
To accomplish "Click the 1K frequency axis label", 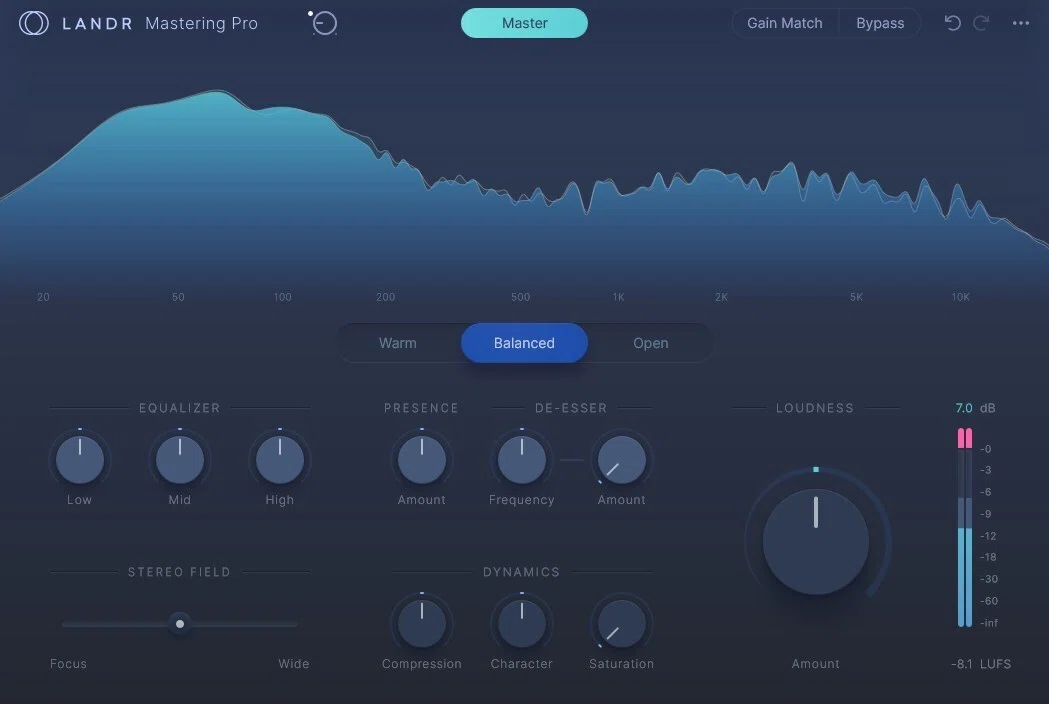I will [618, 296].
